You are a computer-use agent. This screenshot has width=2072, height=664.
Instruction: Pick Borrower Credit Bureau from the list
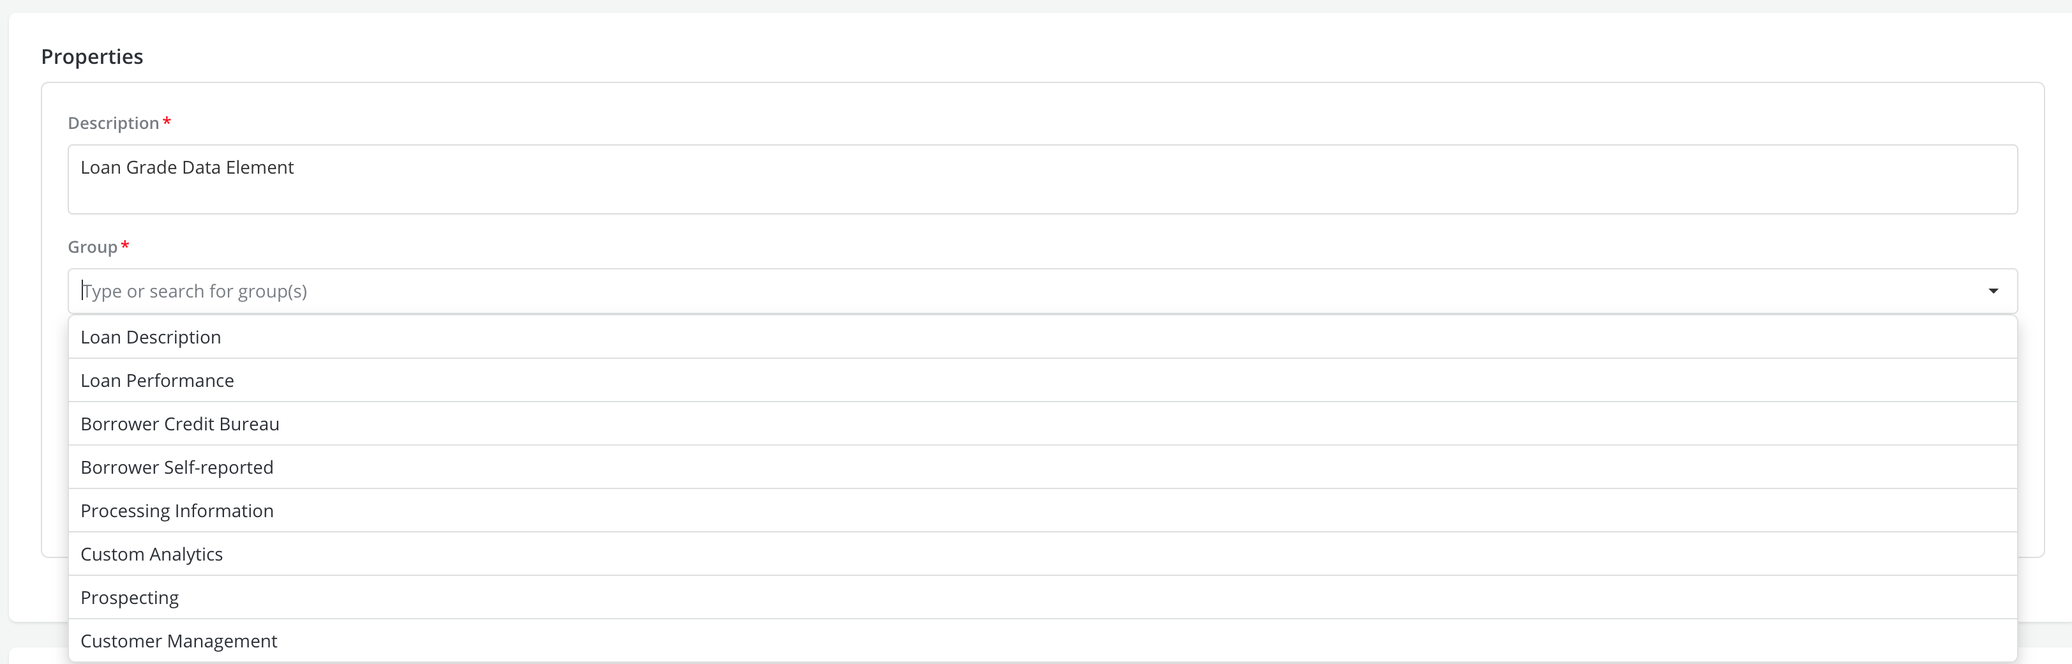(180, 424)
